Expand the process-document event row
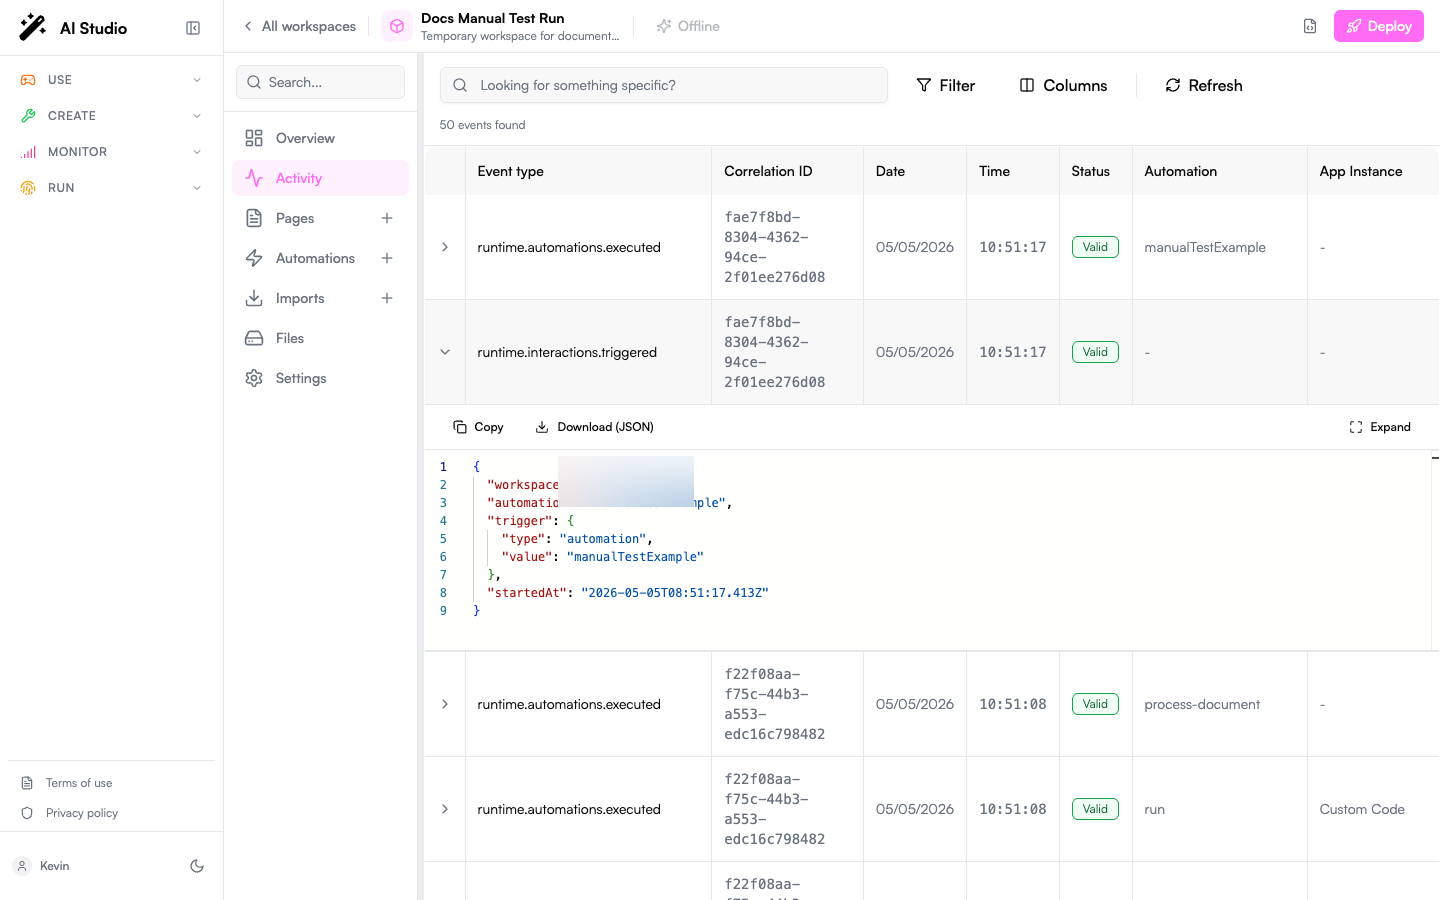The width and height of the screenshot is (1440, 900). [x=445, y=704]
